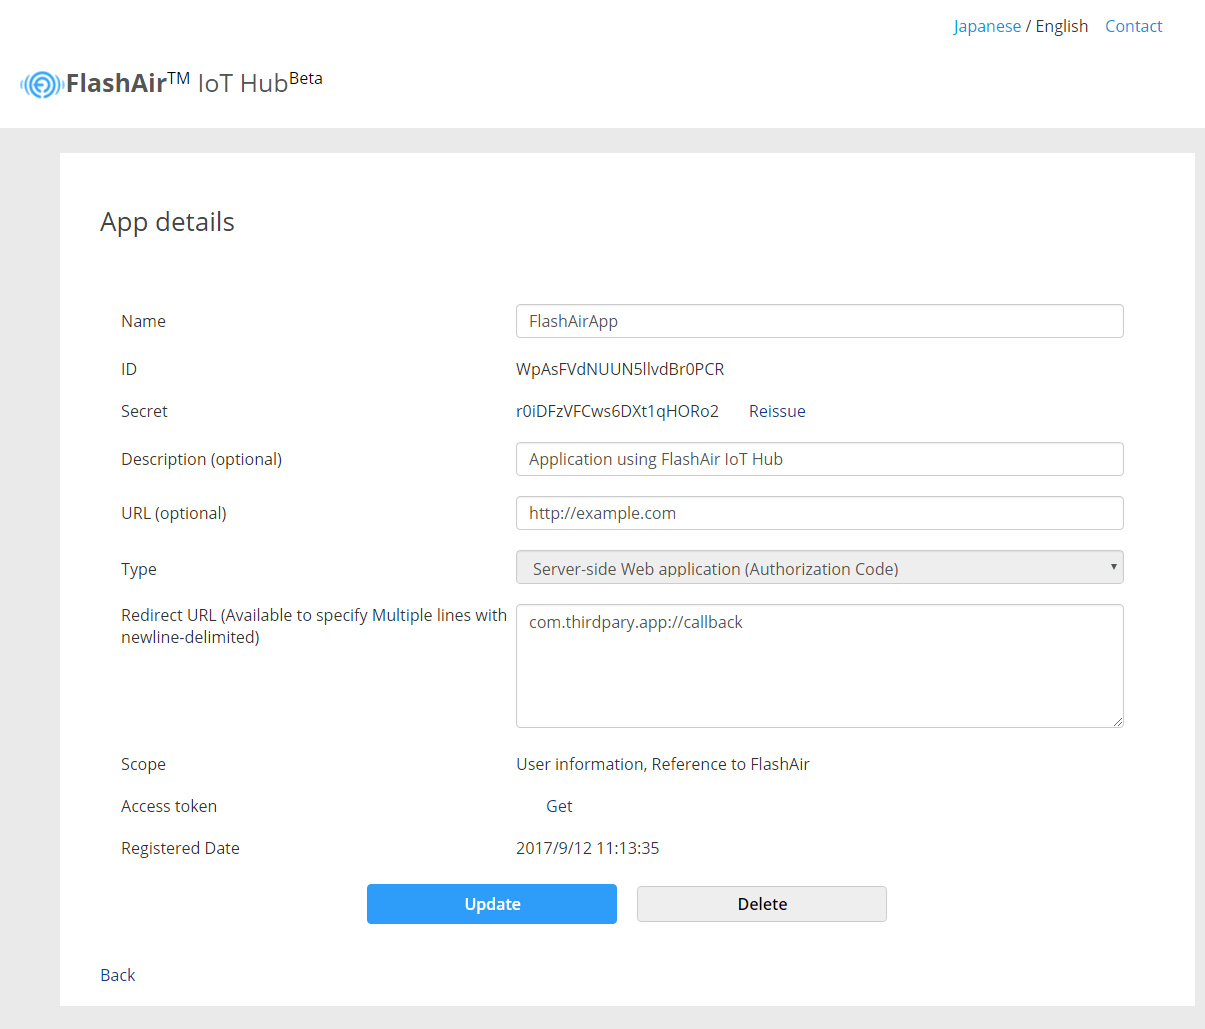Navigate Back to the app list
The image size is (1205, 1029).
[x=117, y=974]
